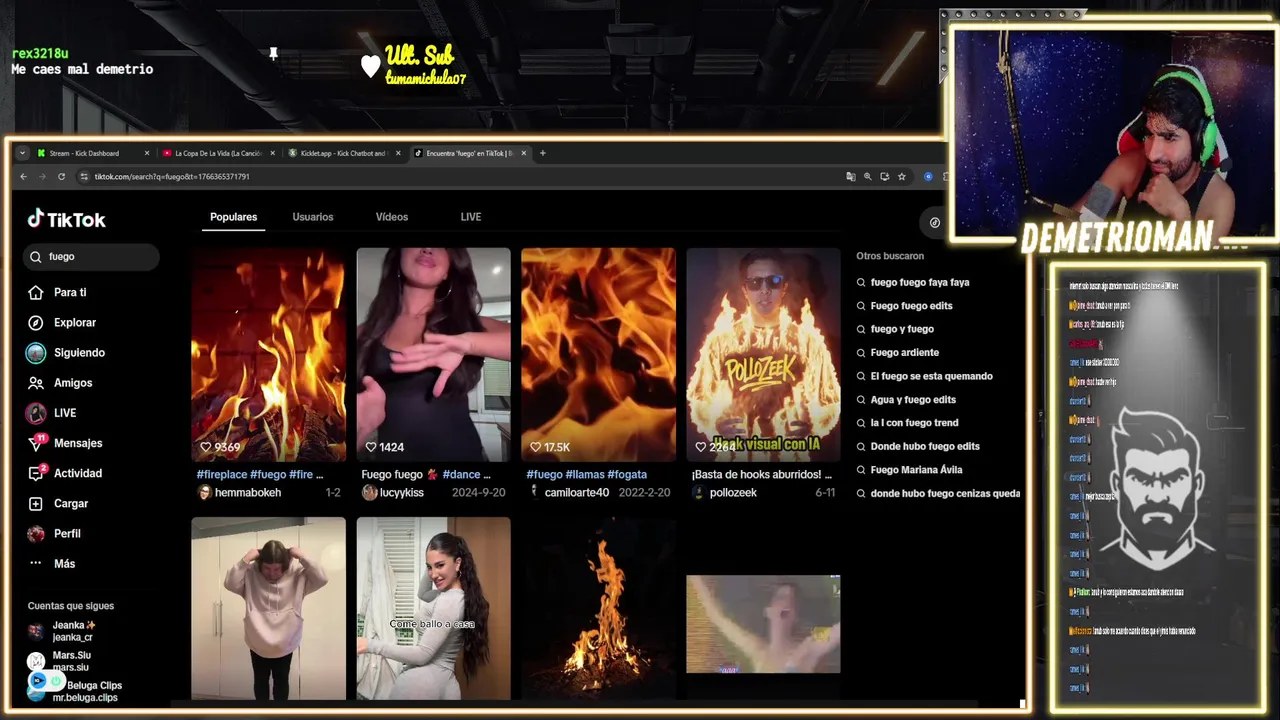Close the Stream - Kick Dashboard tab
This screenshot has height=720, width=1280.
pos(147,153)
